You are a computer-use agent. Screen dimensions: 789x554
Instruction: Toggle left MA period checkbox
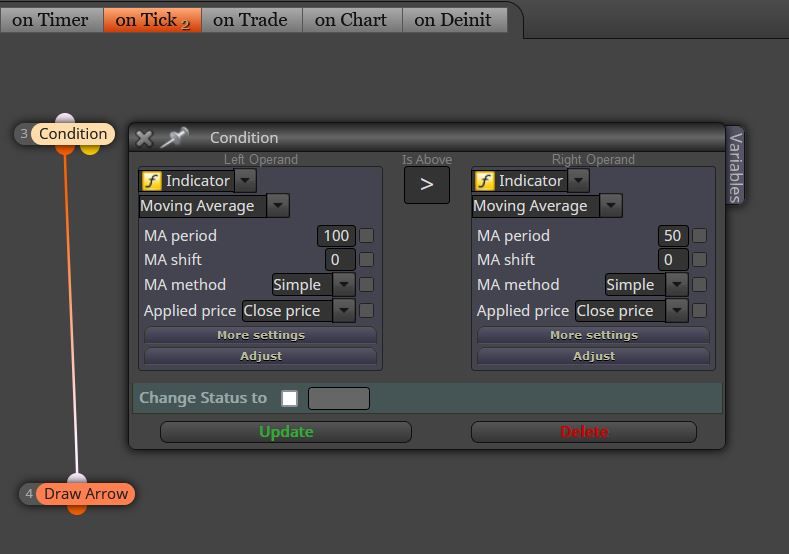click(367, 235)
